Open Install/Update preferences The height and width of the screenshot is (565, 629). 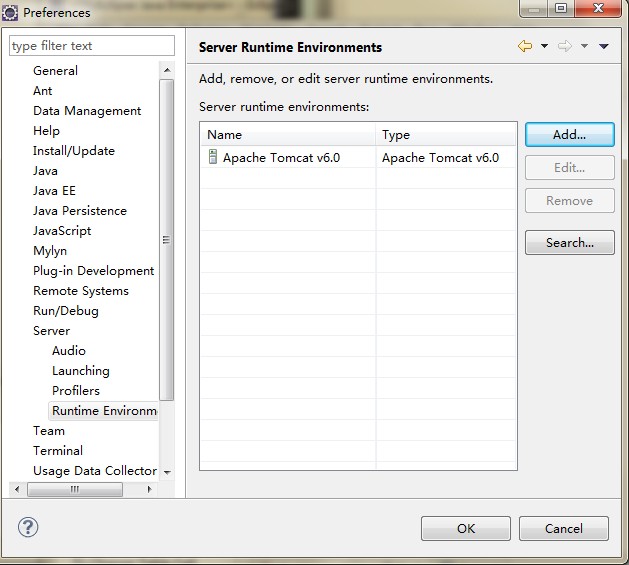(74, 151)
